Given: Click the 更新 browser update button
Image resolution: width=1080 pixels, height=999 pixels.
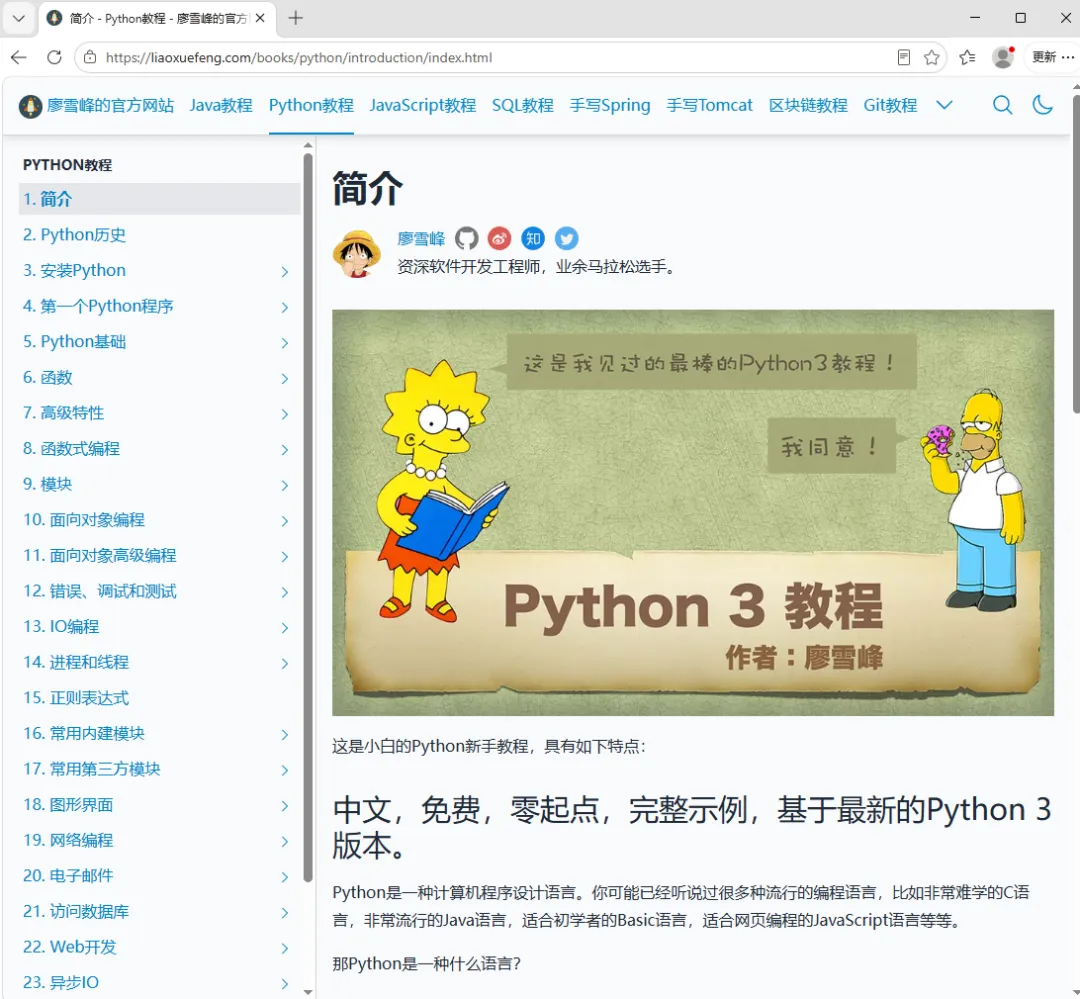Looking at the screenshot, I should (x=1043, y=57).
